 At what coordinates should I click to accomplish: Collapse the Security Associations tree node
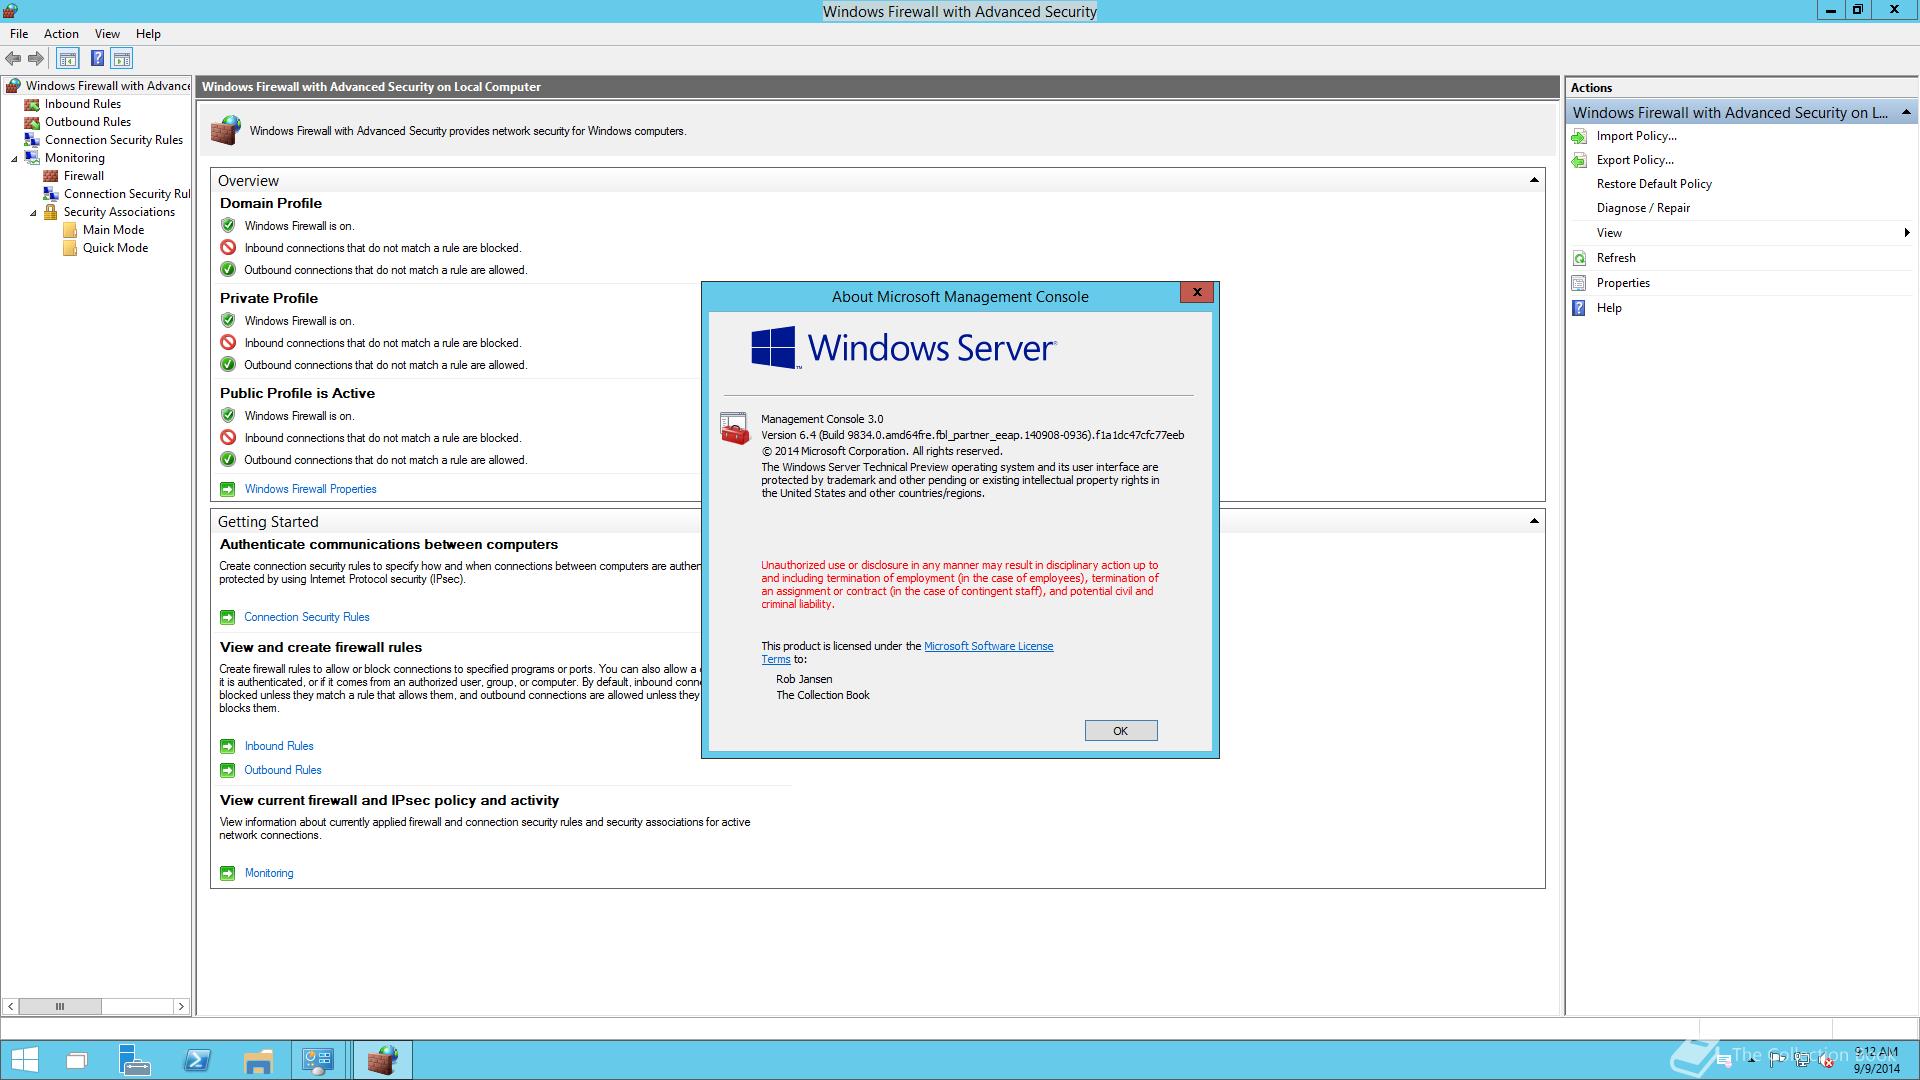[33, 213]
